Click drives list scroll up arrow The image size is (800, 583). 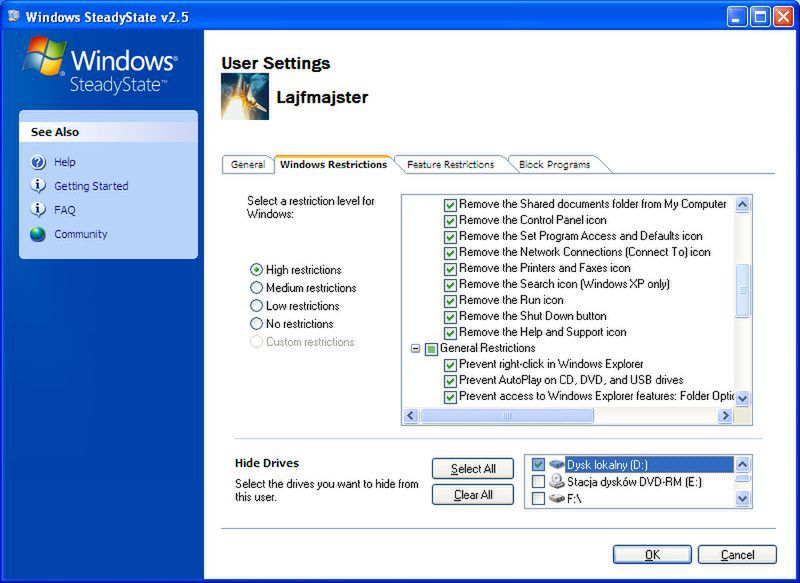[x=743, y=465]
